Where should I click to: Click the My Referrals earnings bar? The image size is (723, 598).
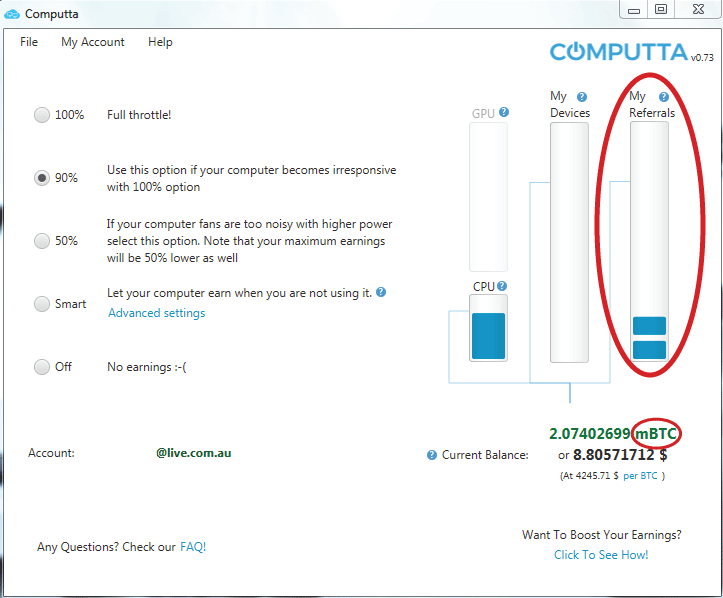coord(649,242)
